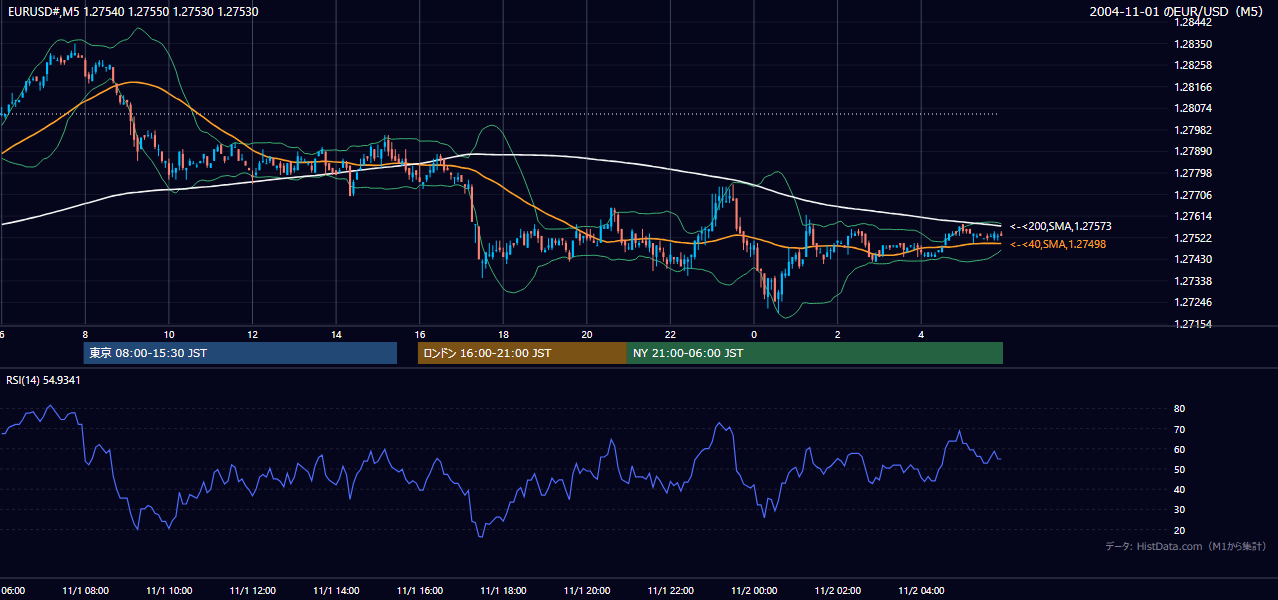Viewport: 1278px width, 600px height.
Task: Click price axis value 1.27890
Action: point(1194,151)
